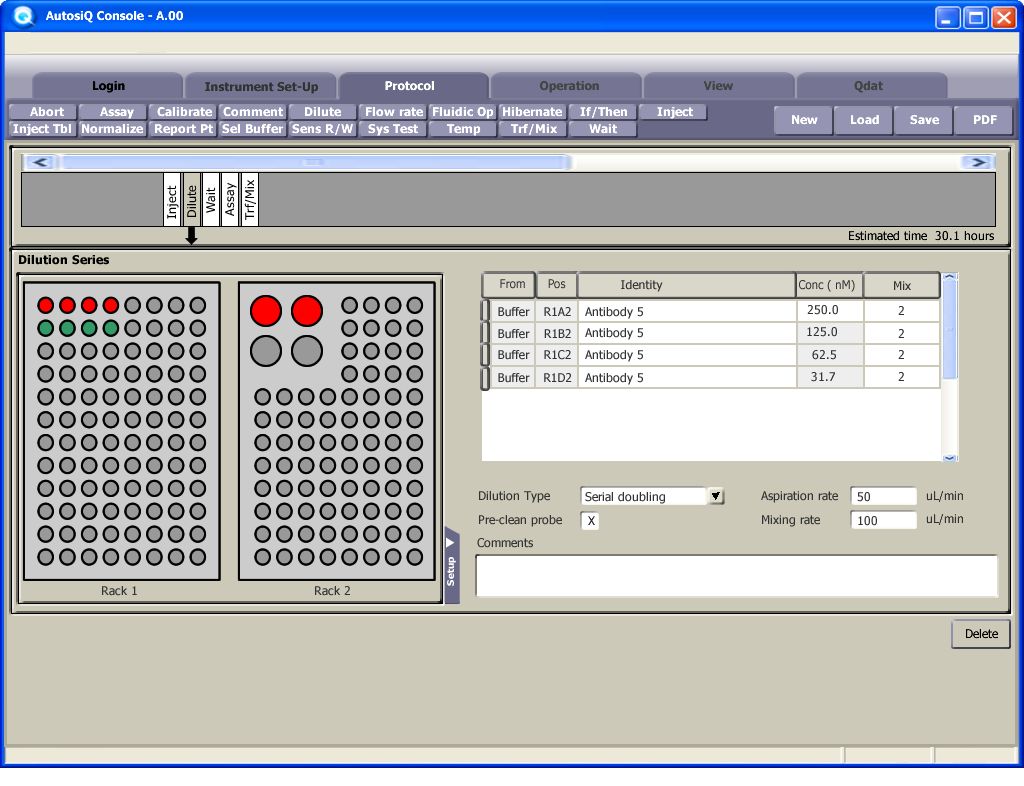The height and width of the screenshot is (786, 1024).
Task: Click the timeline right scroll arrow
Action: coord(978,162)
